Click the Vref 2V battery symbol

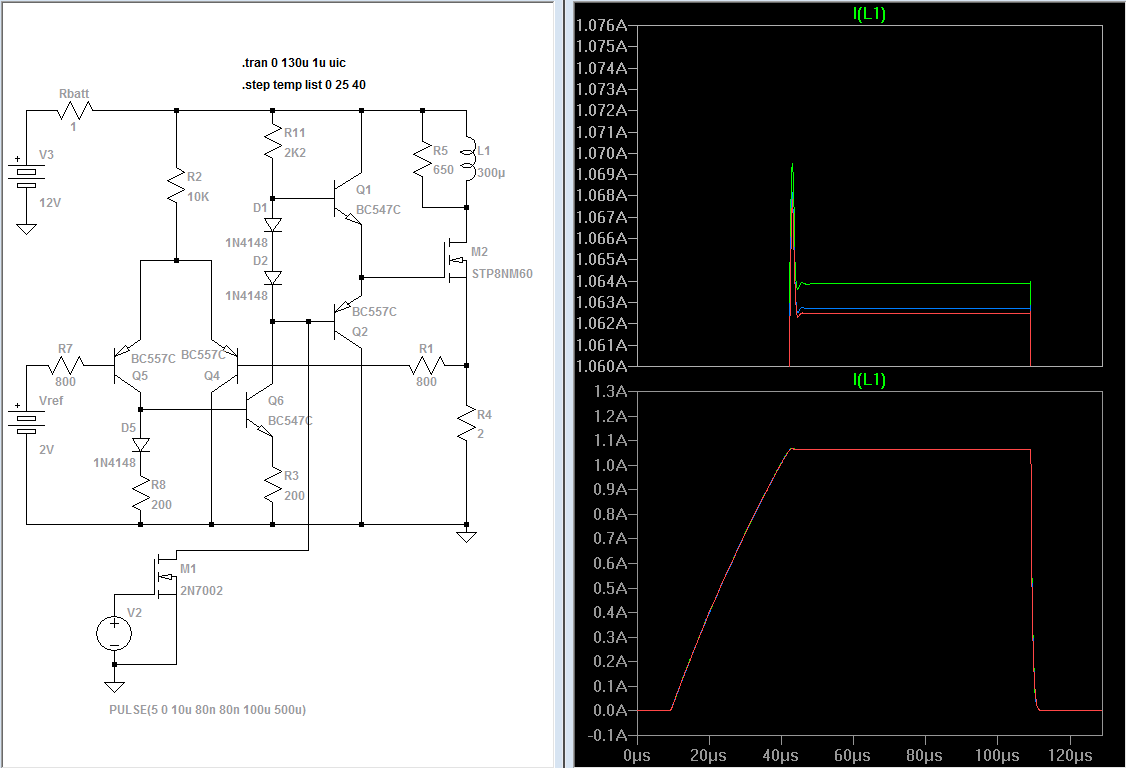click(x=27, y=420)
